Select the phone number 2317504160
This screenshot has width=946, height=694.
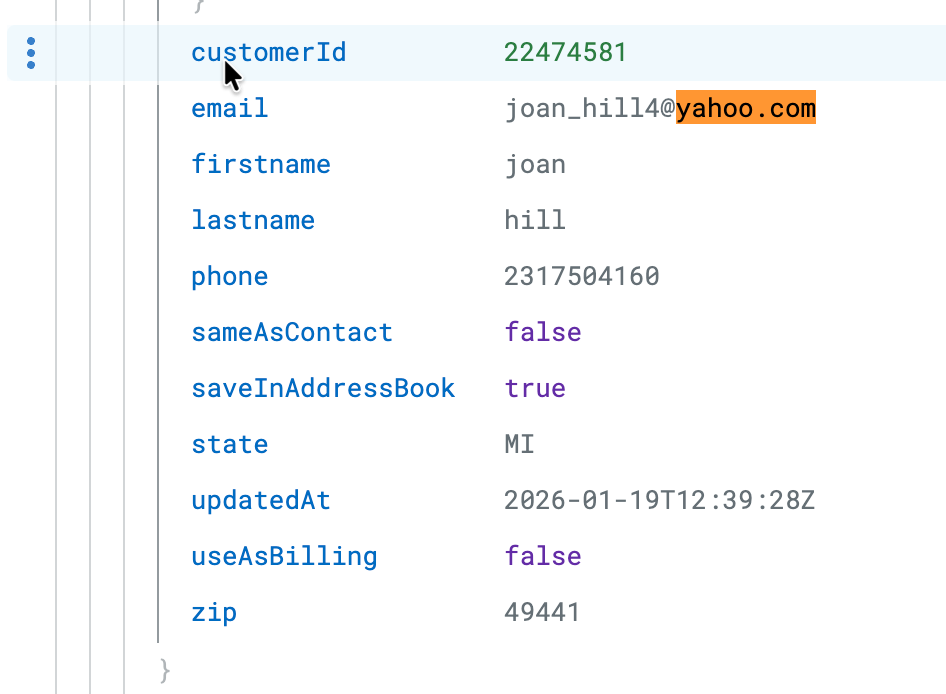click(x=581, y=276)
